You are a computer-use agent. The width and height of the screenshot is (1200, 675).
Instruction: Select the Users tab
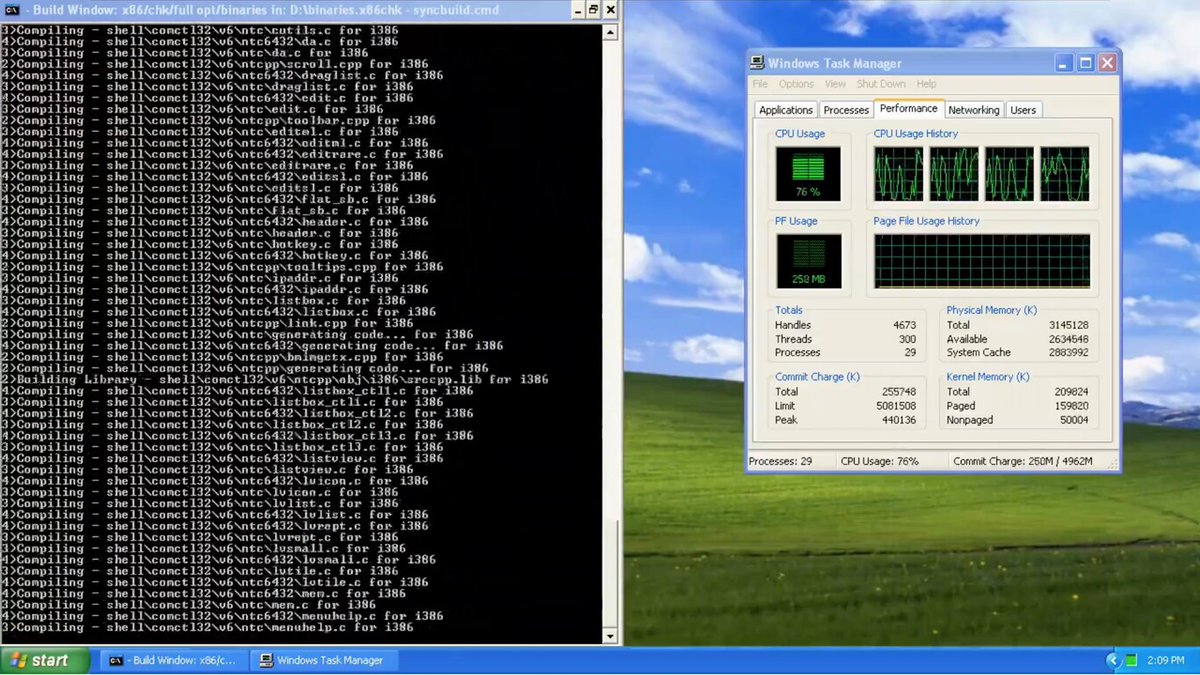pyautogui.click(x=1023, y=110)
